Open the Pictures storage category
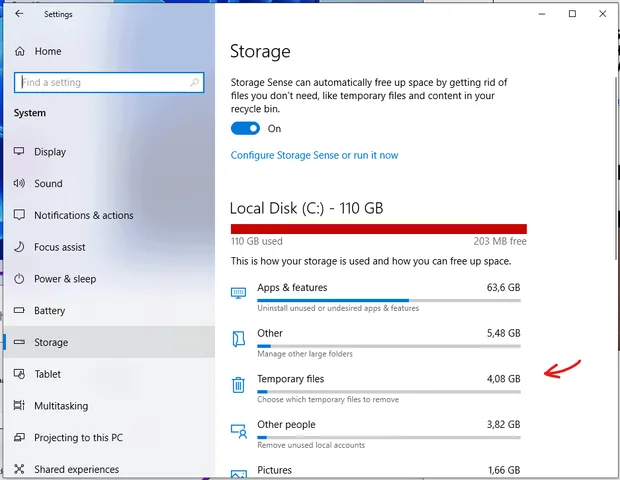This screenshot has width=620, height=480. tap(376, 471)
